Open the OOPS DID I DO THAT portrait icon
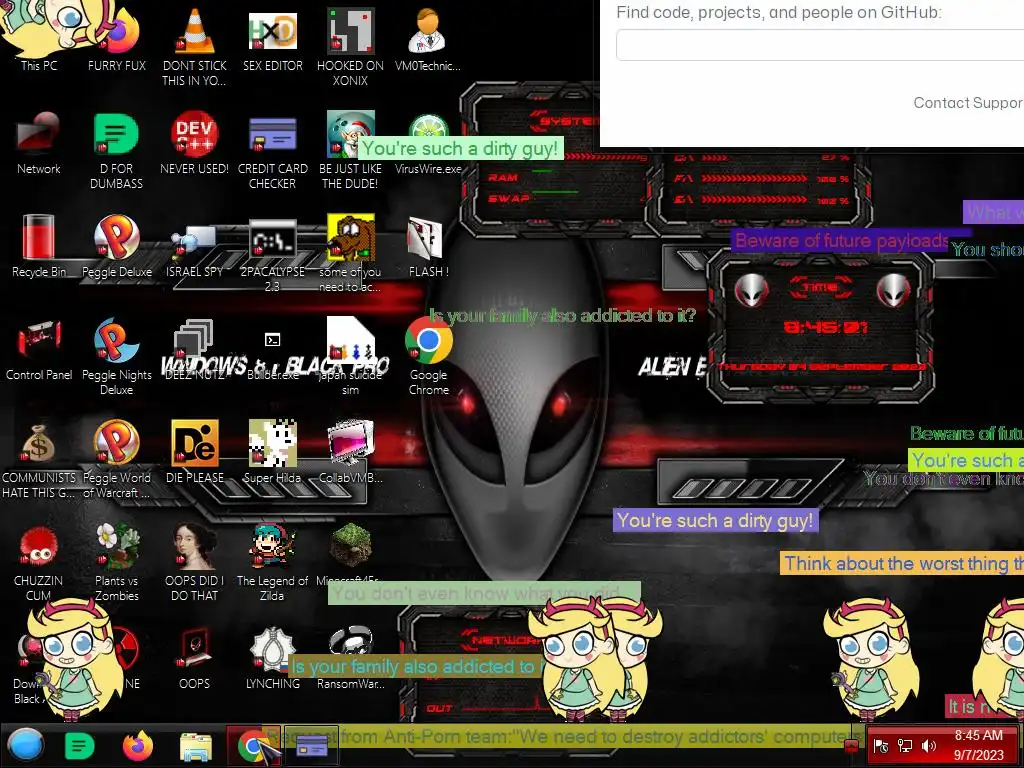 [195, 563]
